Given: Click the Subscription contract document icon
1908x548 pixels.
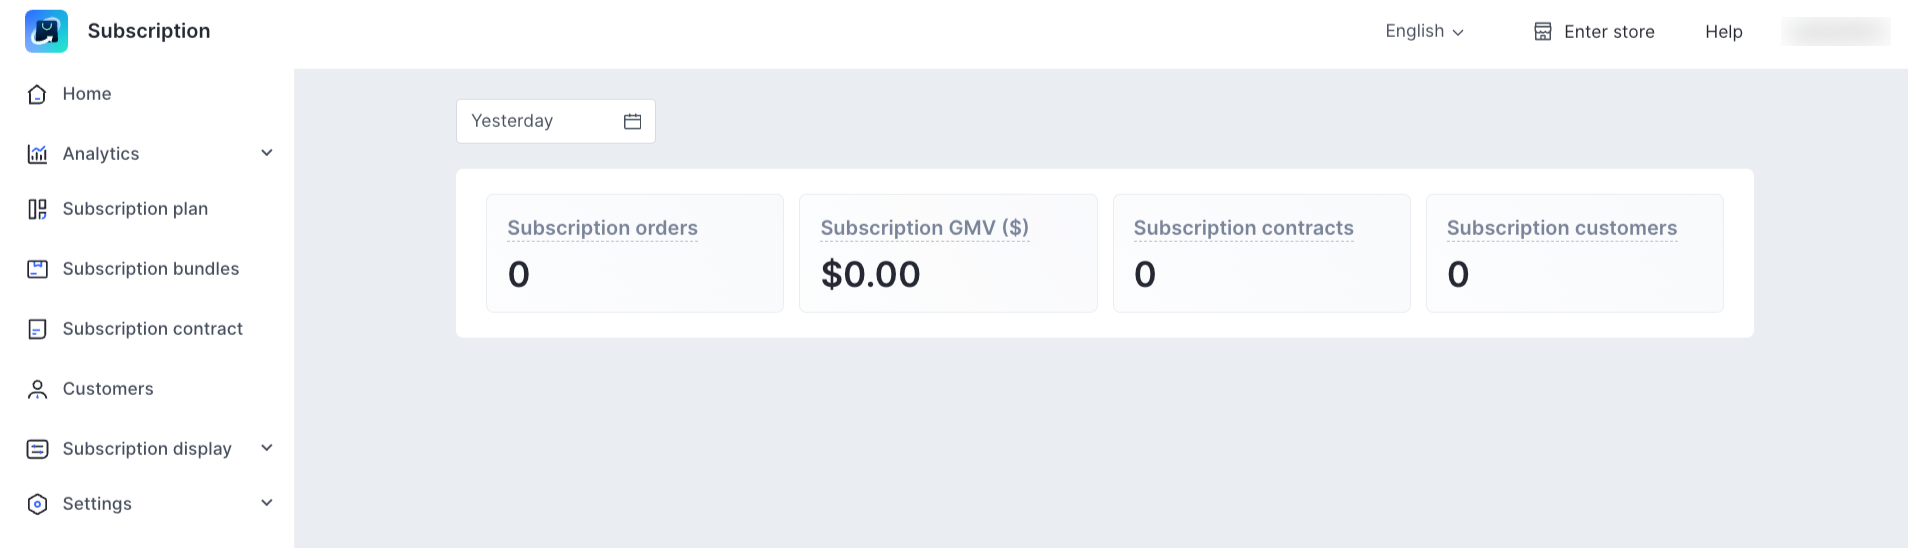Looking at the screenshot, I should tap(37, 329).
